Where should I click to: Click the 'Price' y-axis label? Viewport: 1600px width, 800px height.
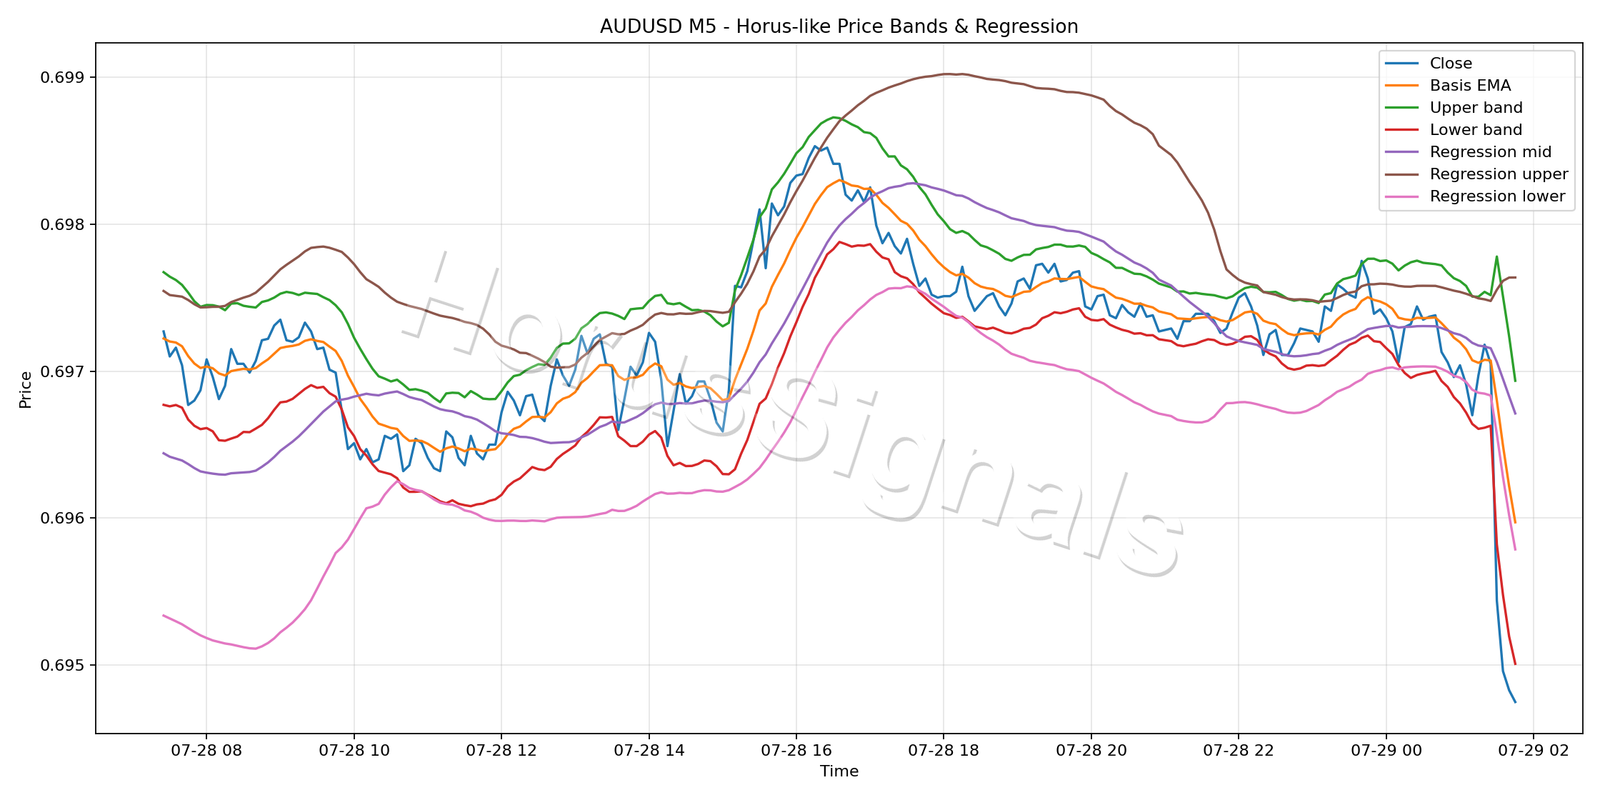point(26,389)
